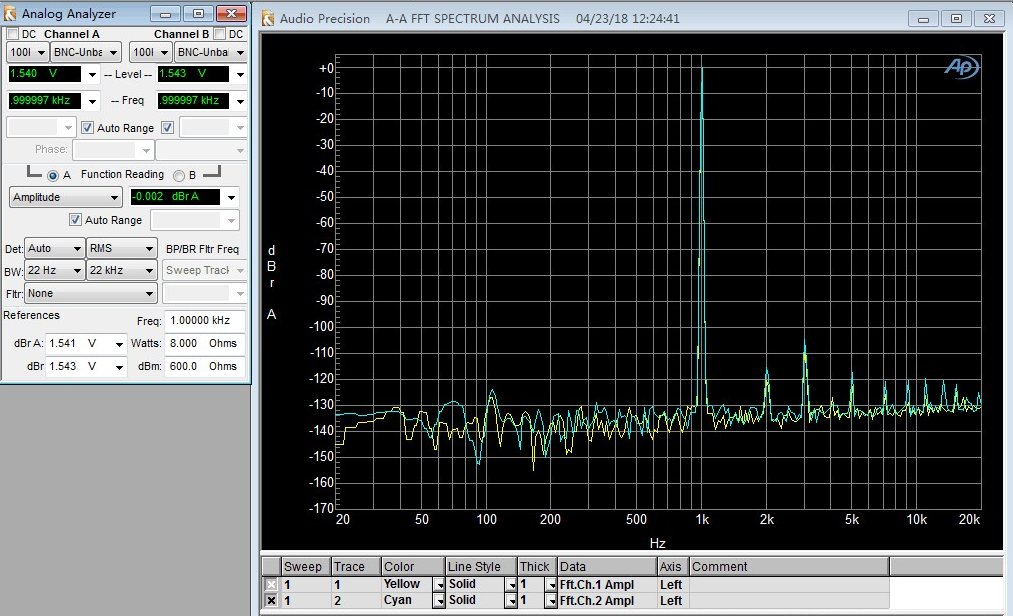Click the dBr A vertical axis label
The height and width of the screenshot is (616, 1013).
point(271,282)
